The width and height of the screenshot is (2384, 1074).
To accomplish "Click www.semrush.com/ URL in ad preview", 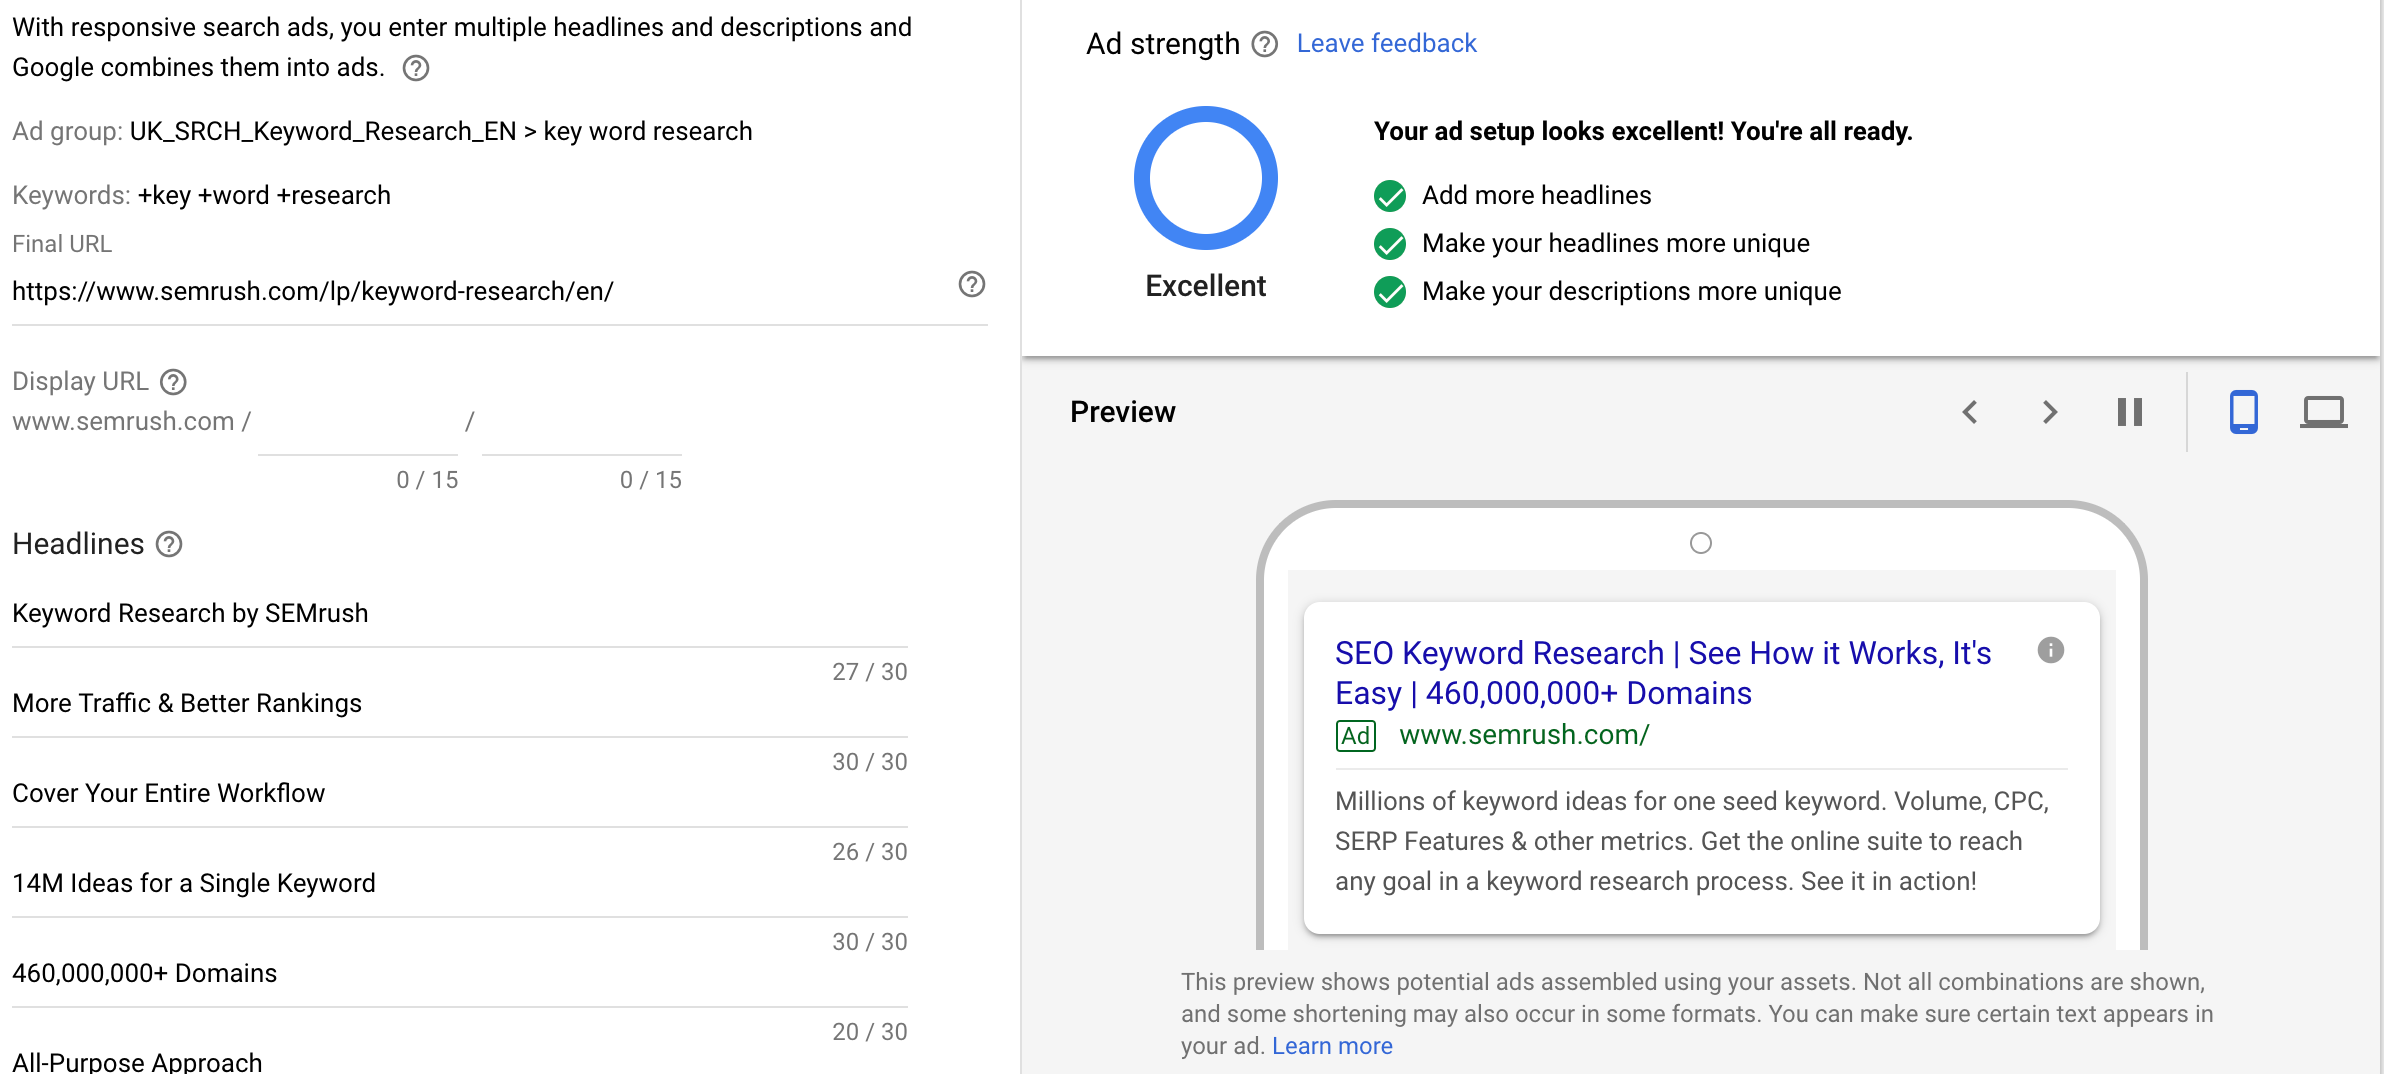I will (1524, 735).
